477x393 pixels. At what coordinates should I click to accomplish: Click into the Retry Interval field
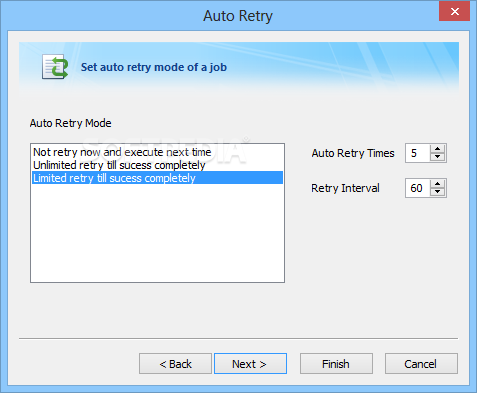pyautogui.click(x=418, y=188)
